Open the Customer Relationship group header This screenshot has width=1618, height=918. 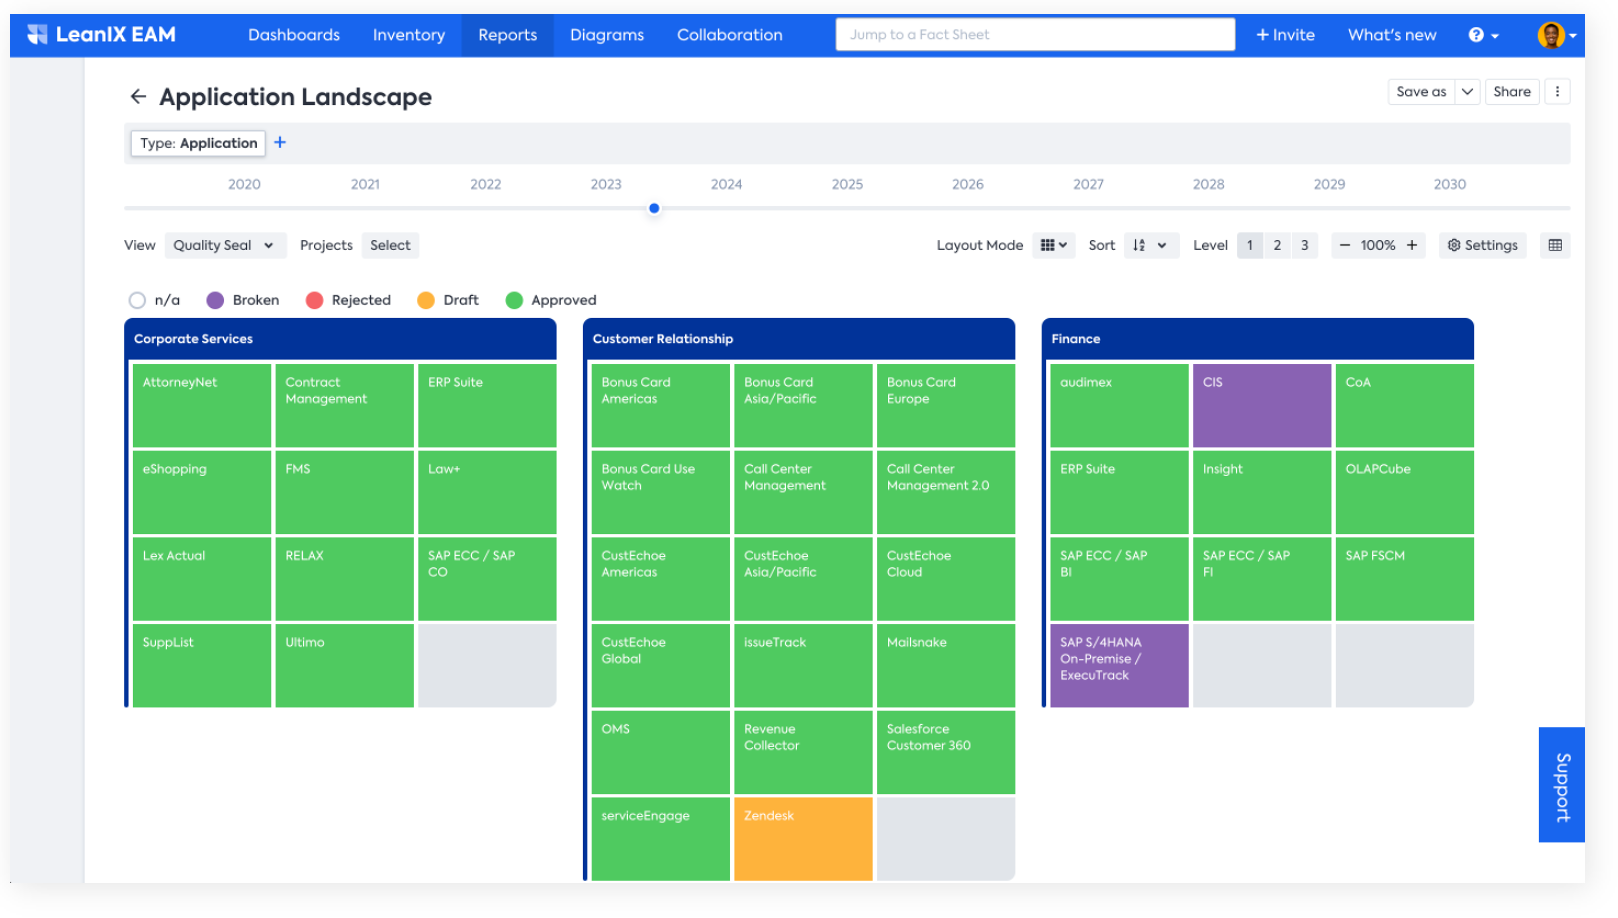(x=799, y=339)
